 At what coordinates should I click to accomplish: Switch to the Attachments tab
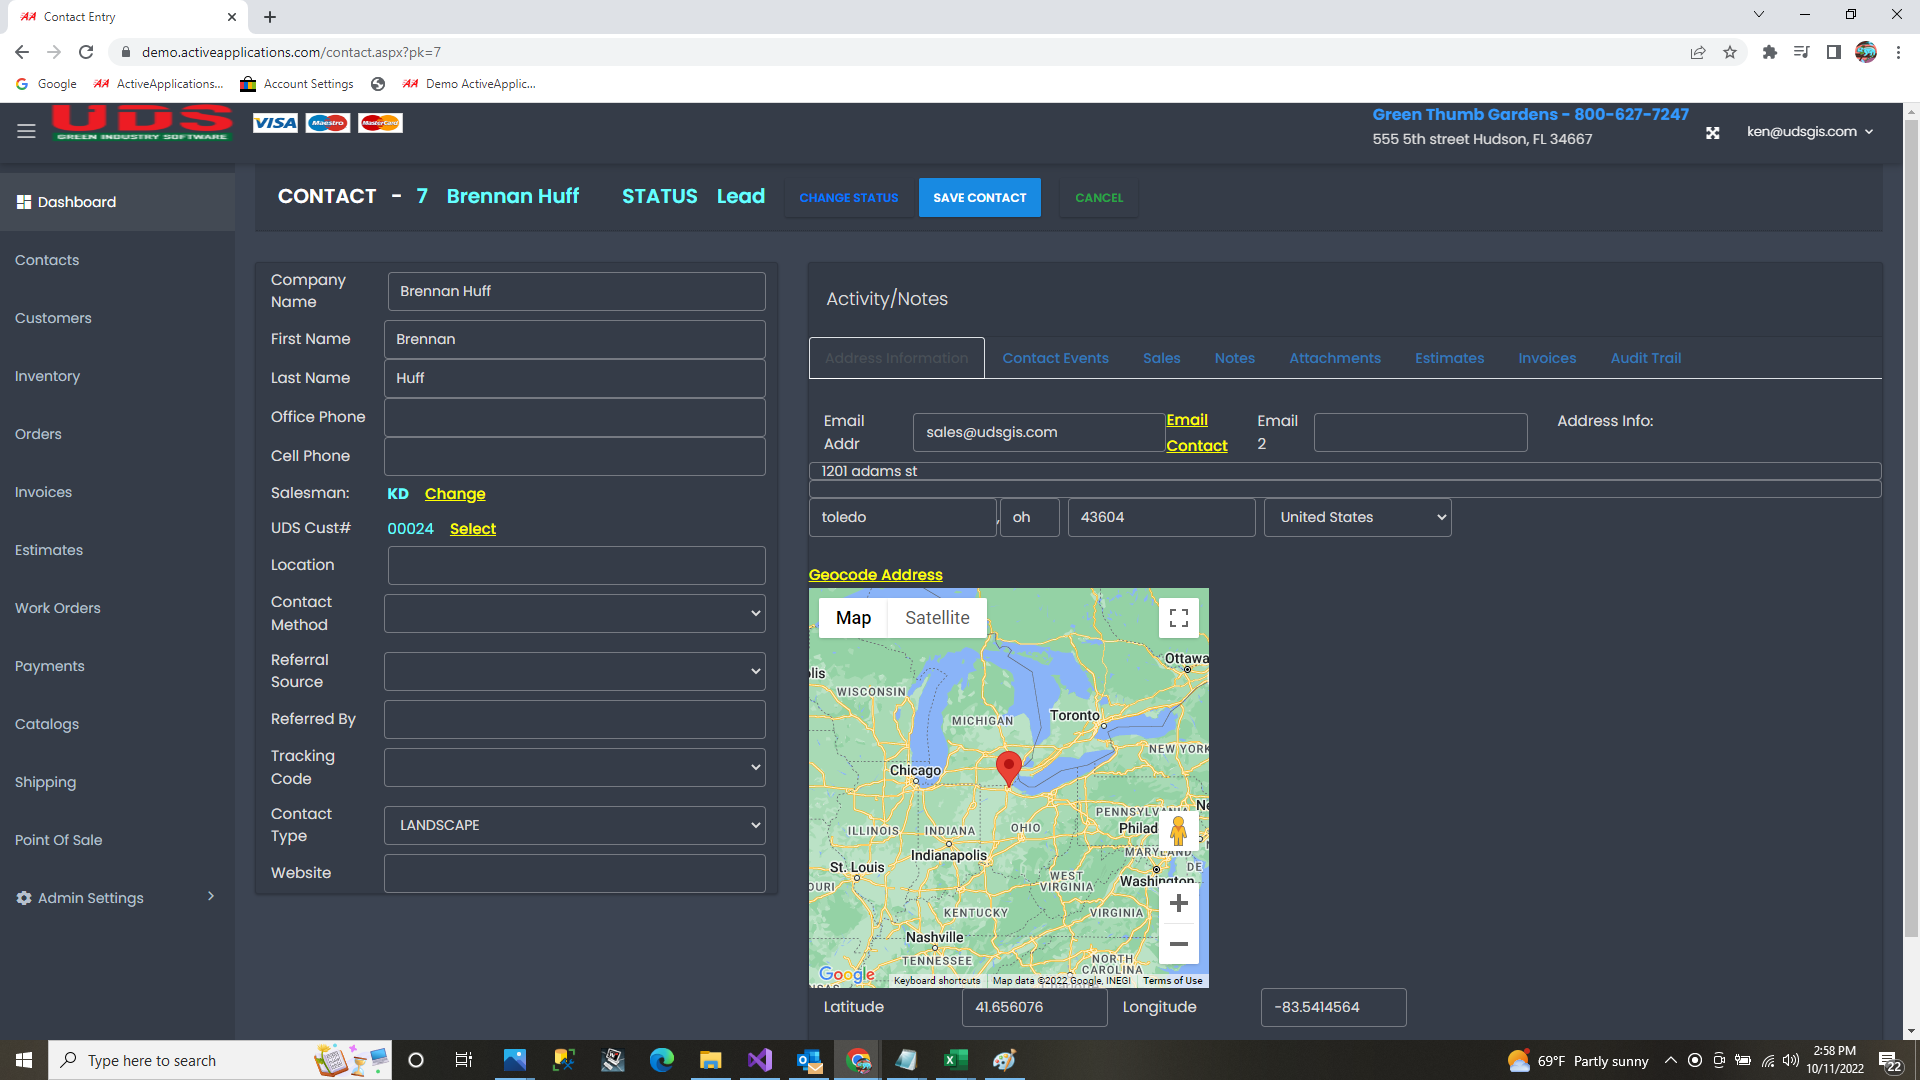point(1334,358)
